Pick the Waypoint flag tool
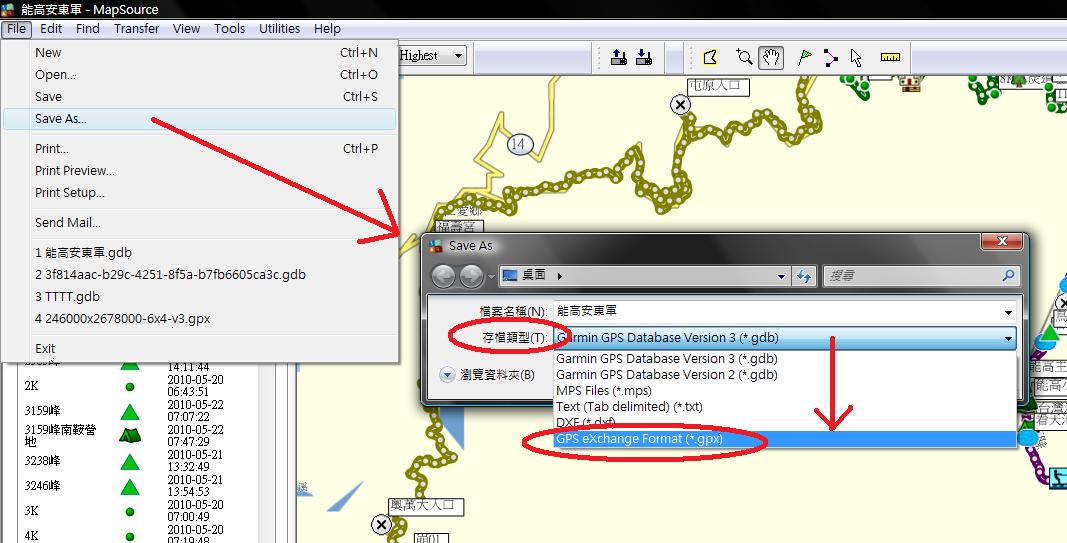Screen dimensions: 1067x543 tap(804, 57)
